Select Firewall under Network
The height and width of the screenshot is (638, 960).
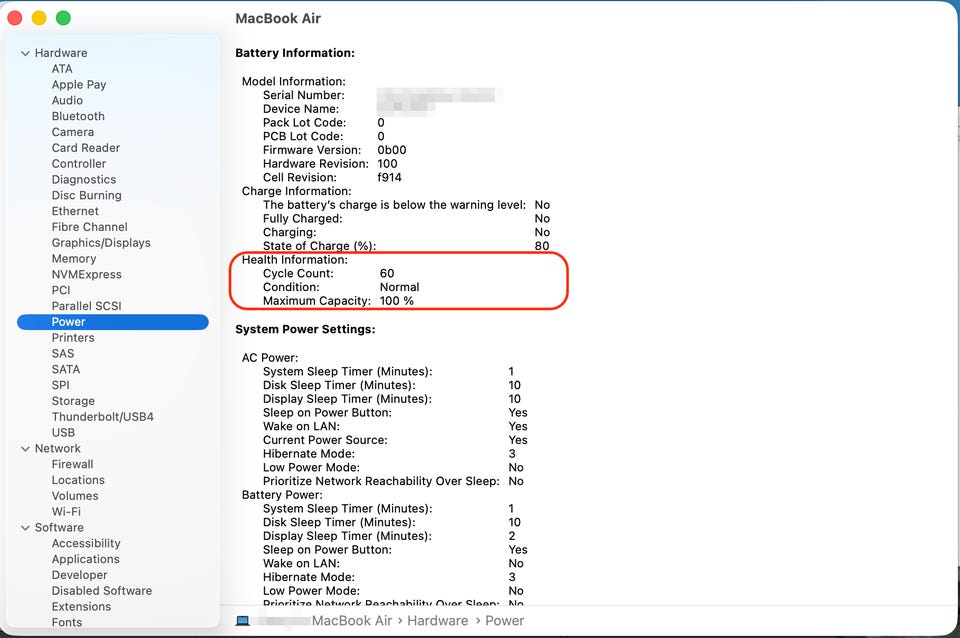pyautogui.click(x=72, y=465)
